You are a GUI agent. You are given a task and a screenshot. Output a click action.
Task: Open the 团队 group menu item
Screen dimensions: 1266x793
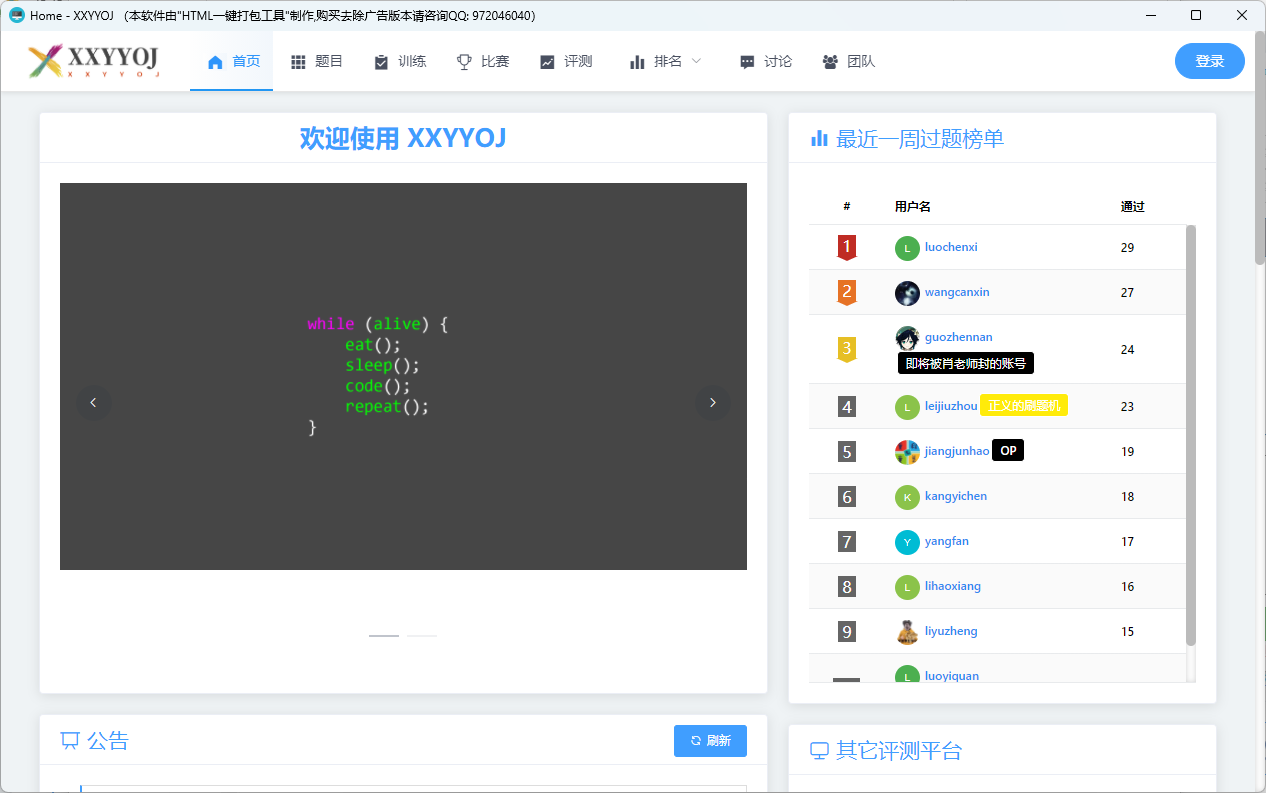848,61
